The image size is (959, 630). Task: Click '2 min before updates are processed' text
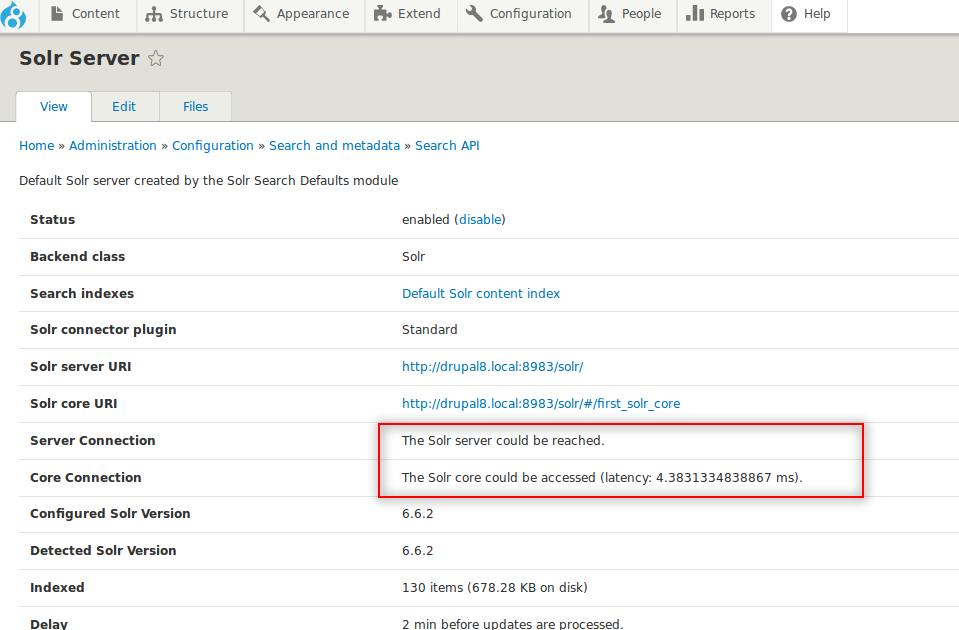(513, 623)
